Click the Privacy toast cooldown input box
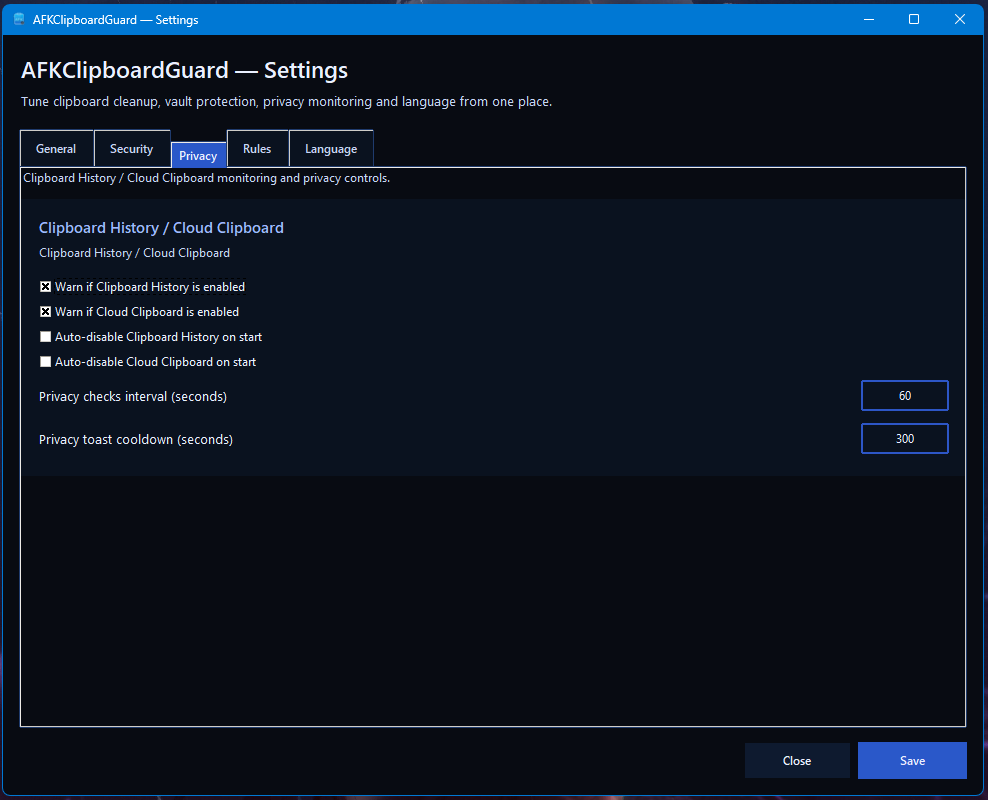 [x=904, y=439]
